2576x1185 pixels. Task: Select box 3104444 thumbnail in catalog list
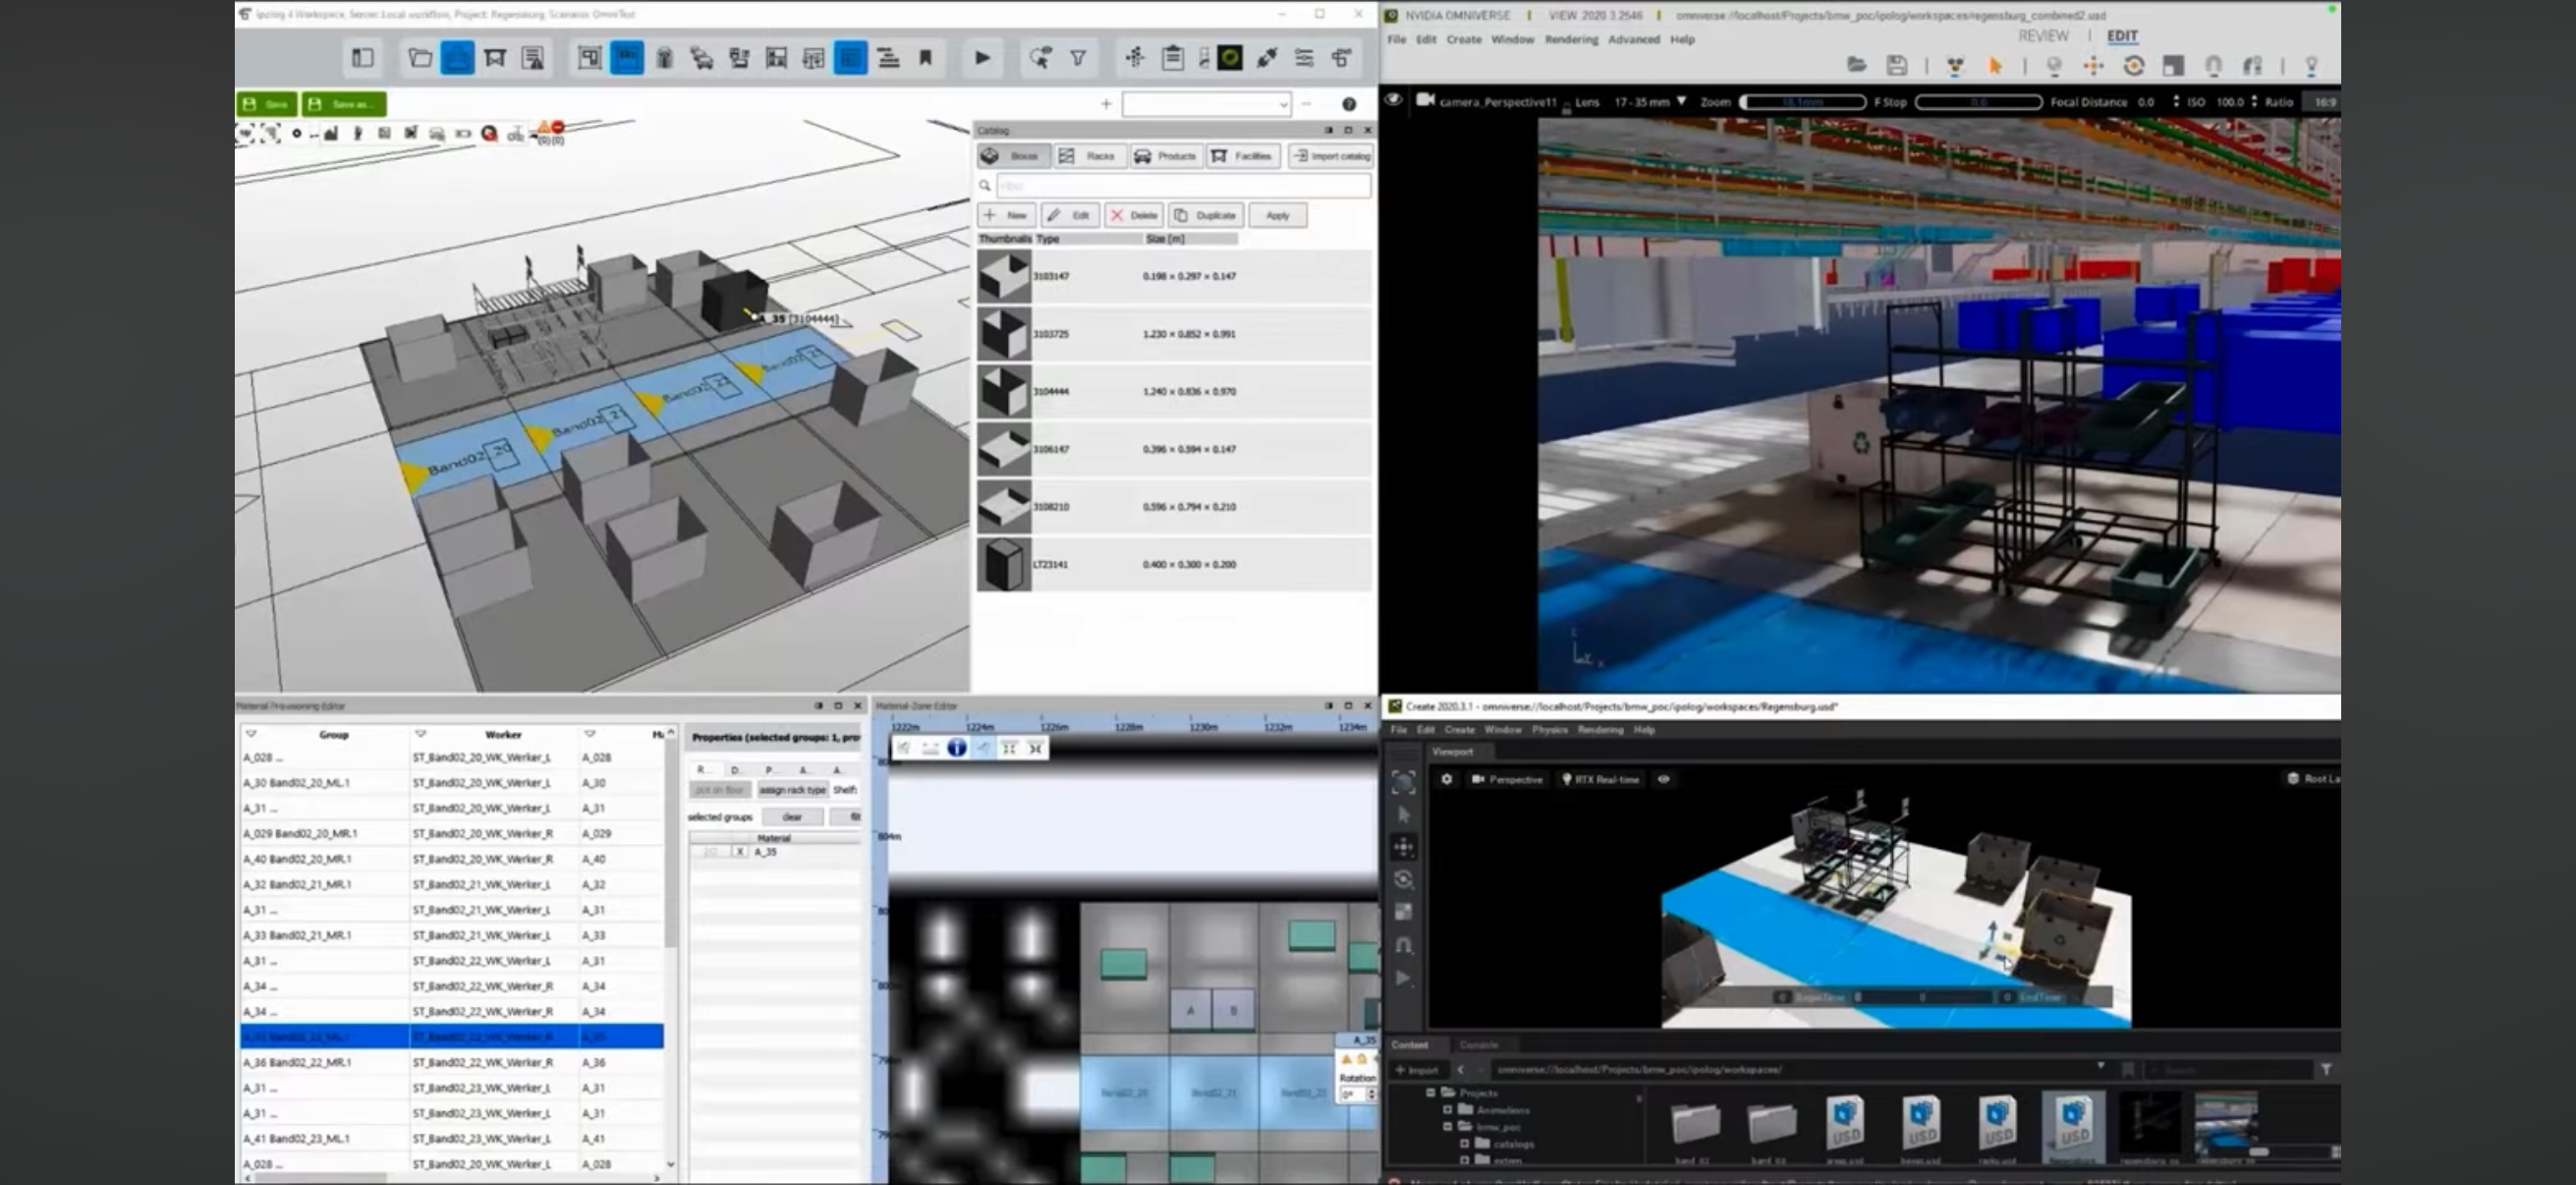click(1003, 391)
